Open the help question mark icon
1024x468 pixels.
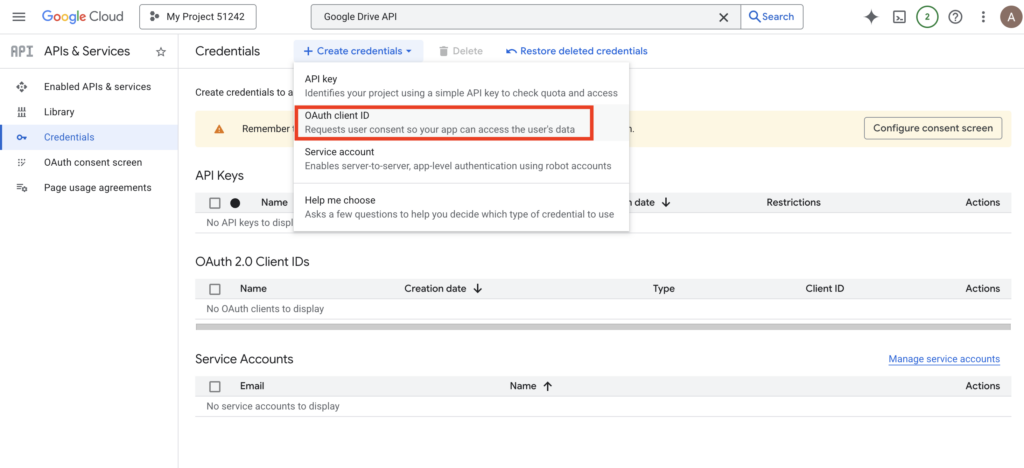[x=955, y=17]
